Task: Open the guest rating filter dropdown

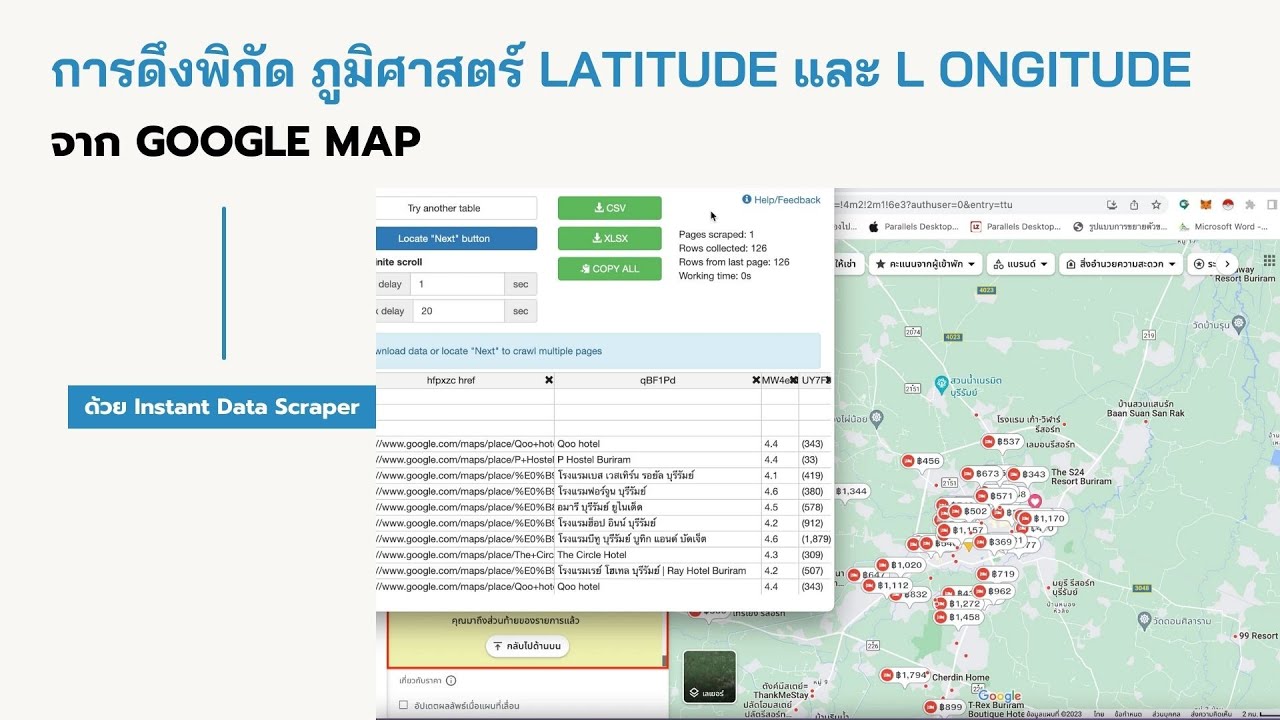Action: pos(923,264)
